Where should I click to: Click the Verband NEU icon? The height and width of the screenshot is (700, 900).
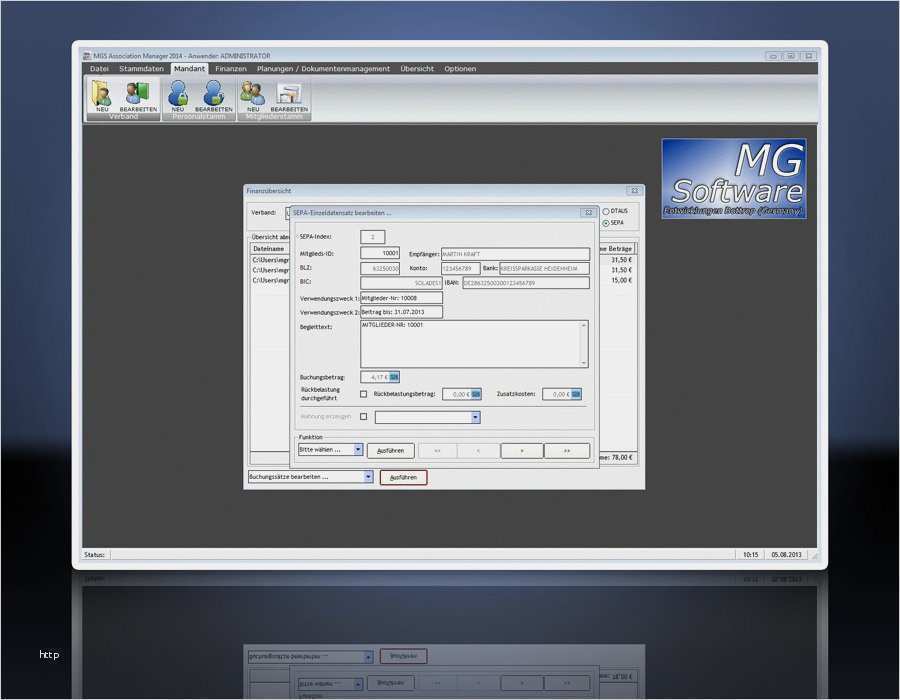pos(102,94)
